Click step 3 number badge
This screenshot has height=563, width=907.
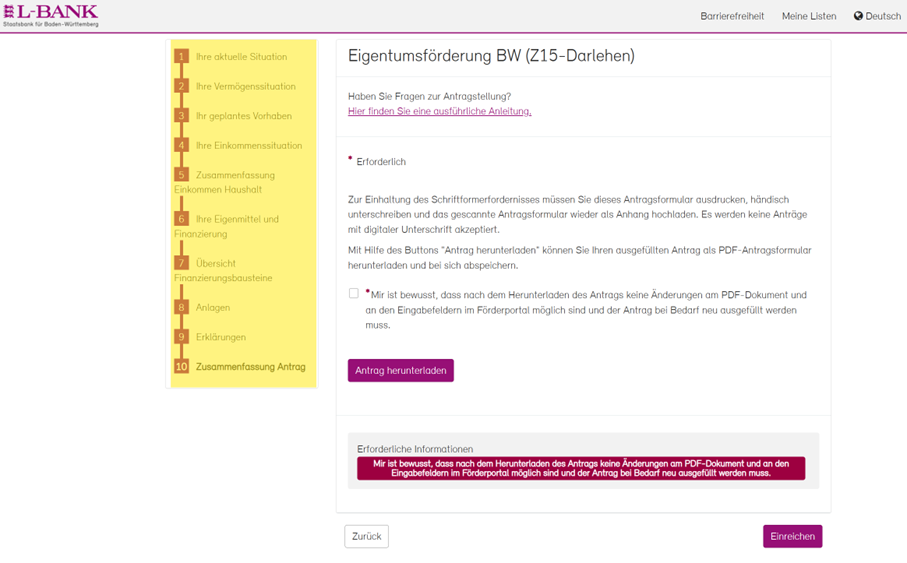click(x=181, y=116)
